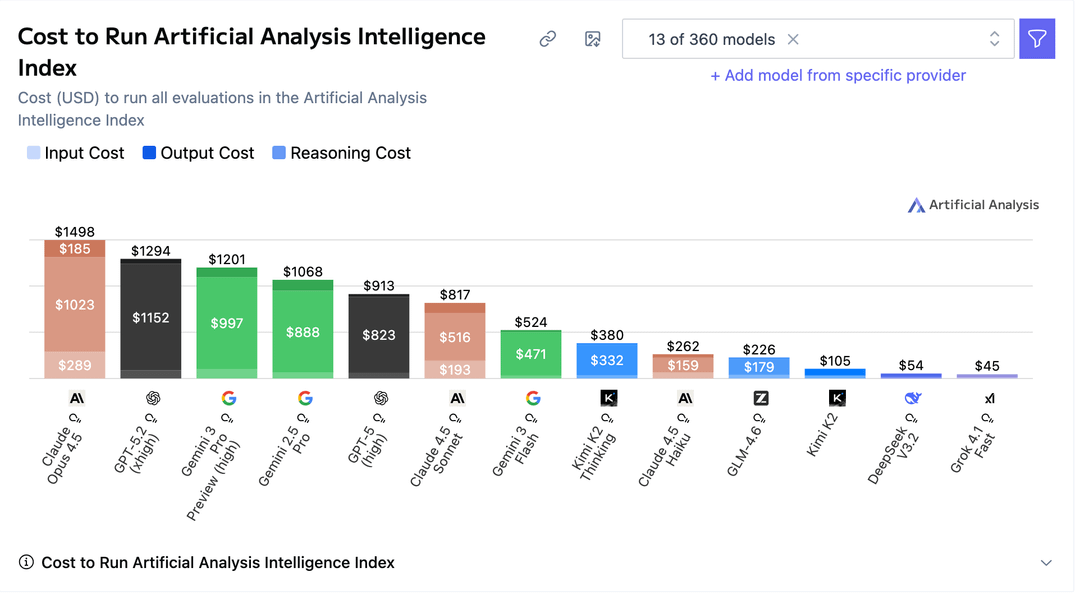Viewport: 1080px width, 600px height.
Task: Click Add model from specific provider
Action: pyautogui.click(x=838, y=76)
